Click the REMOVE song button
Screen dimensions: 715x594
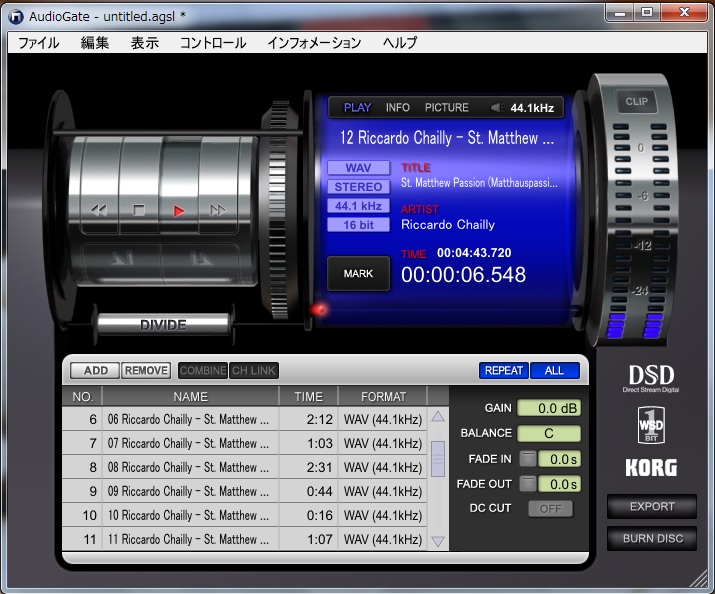[x=146, y=371]
